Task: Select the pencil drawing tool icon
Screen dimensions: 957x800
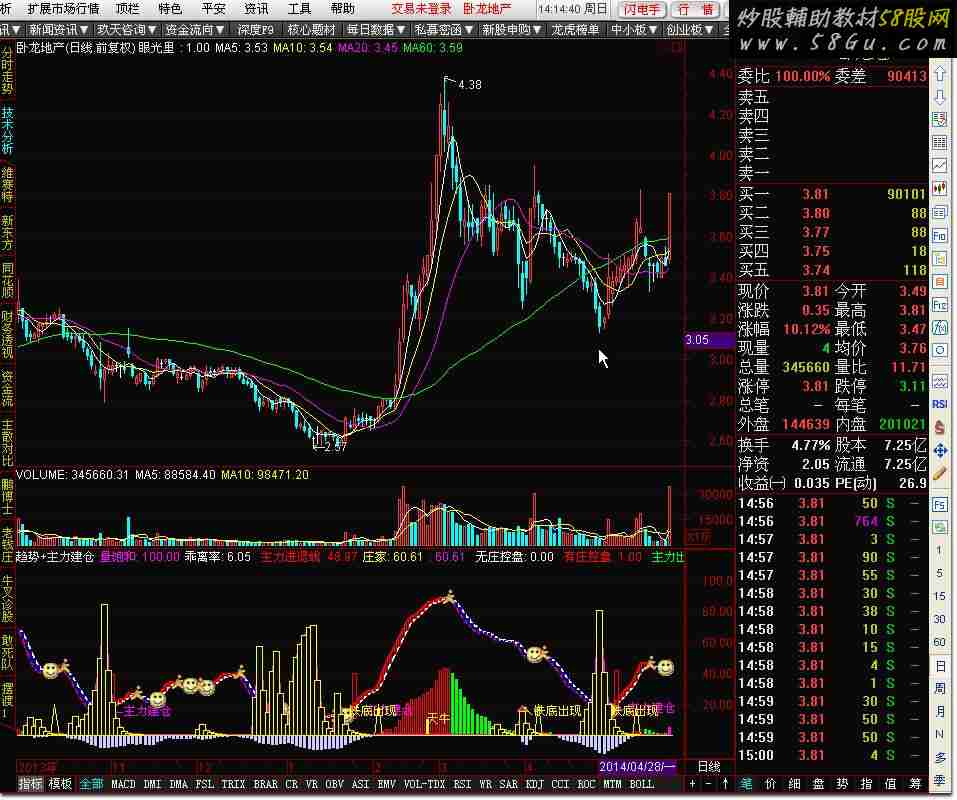Action: pos(940,473)
